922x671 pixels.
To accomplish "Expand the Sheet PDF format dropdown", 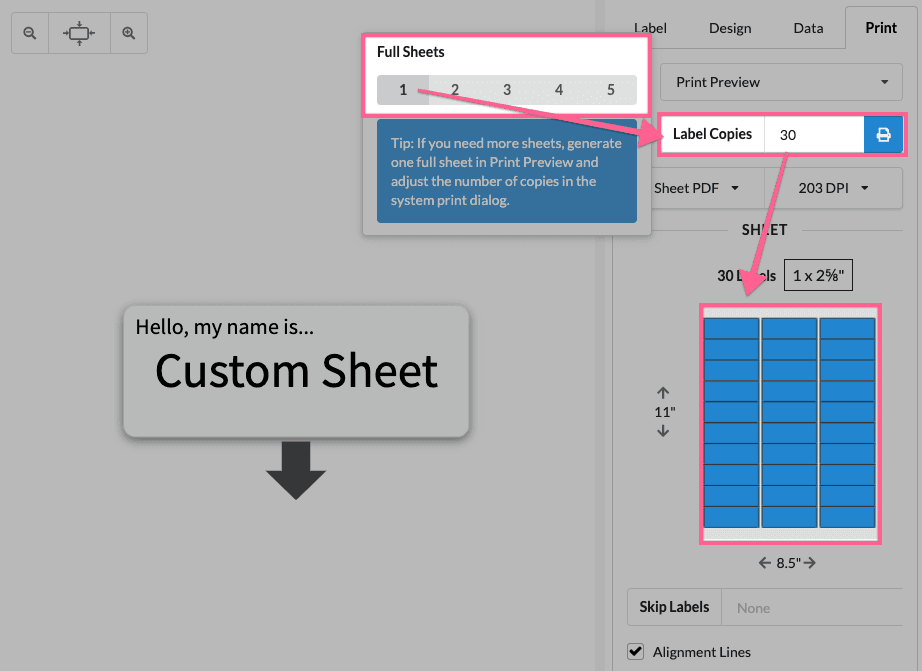I will [696, 188].
